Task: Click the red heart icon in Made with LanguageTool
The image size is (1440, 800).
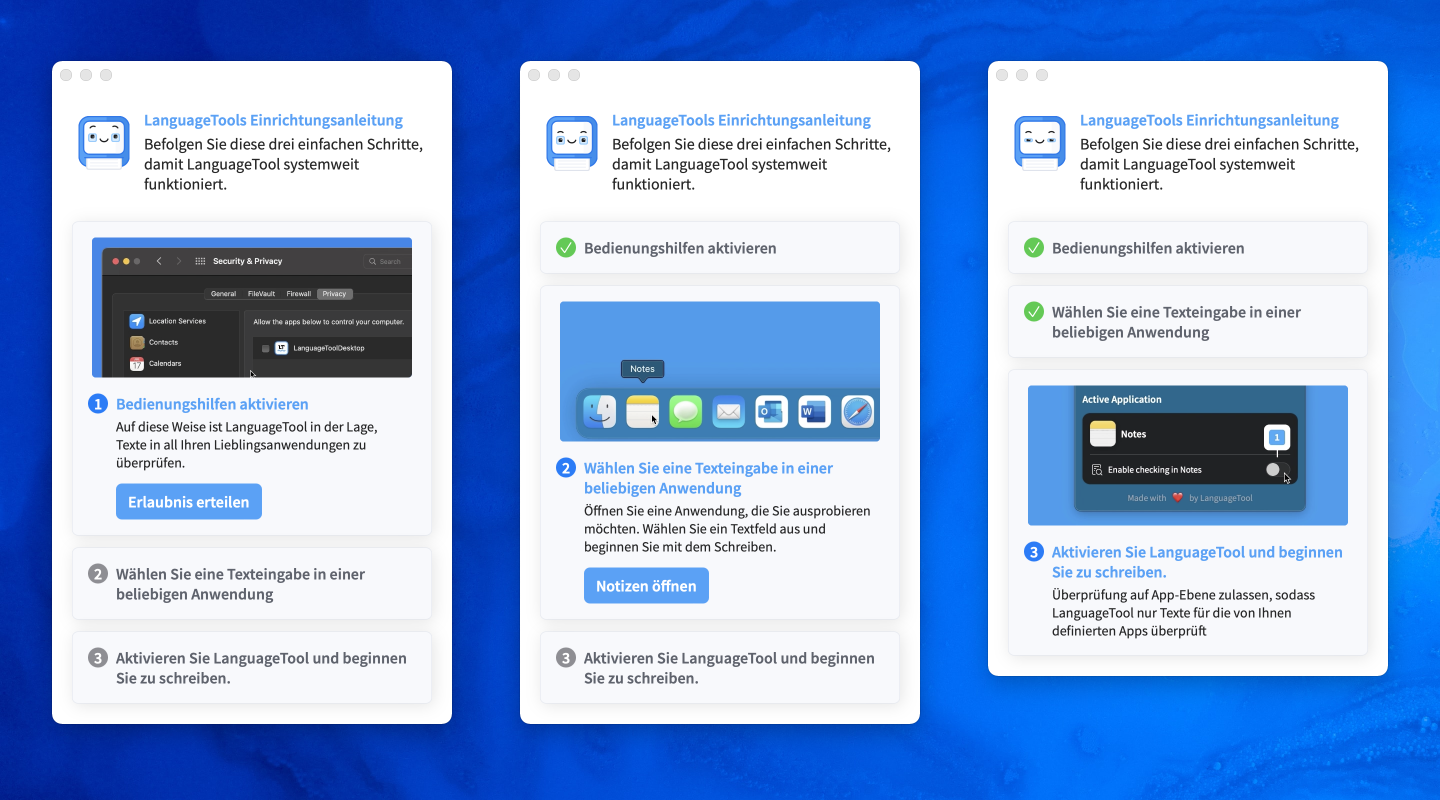Action: (x=1178, y=498)
